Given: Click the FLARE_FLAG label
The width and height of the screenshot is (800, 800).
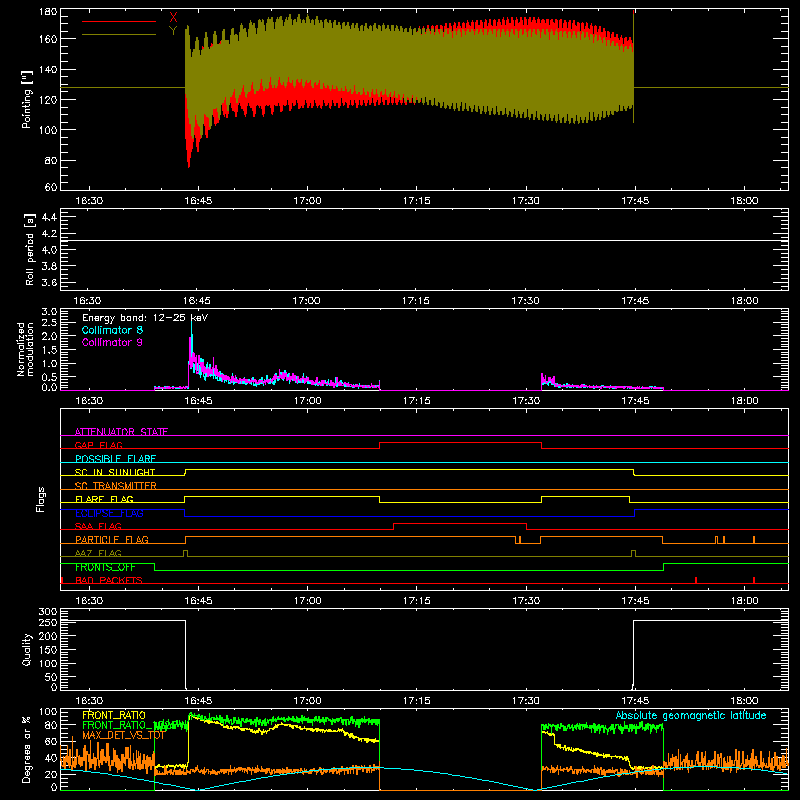Looking at the screenshot, I should pos(104,499).
